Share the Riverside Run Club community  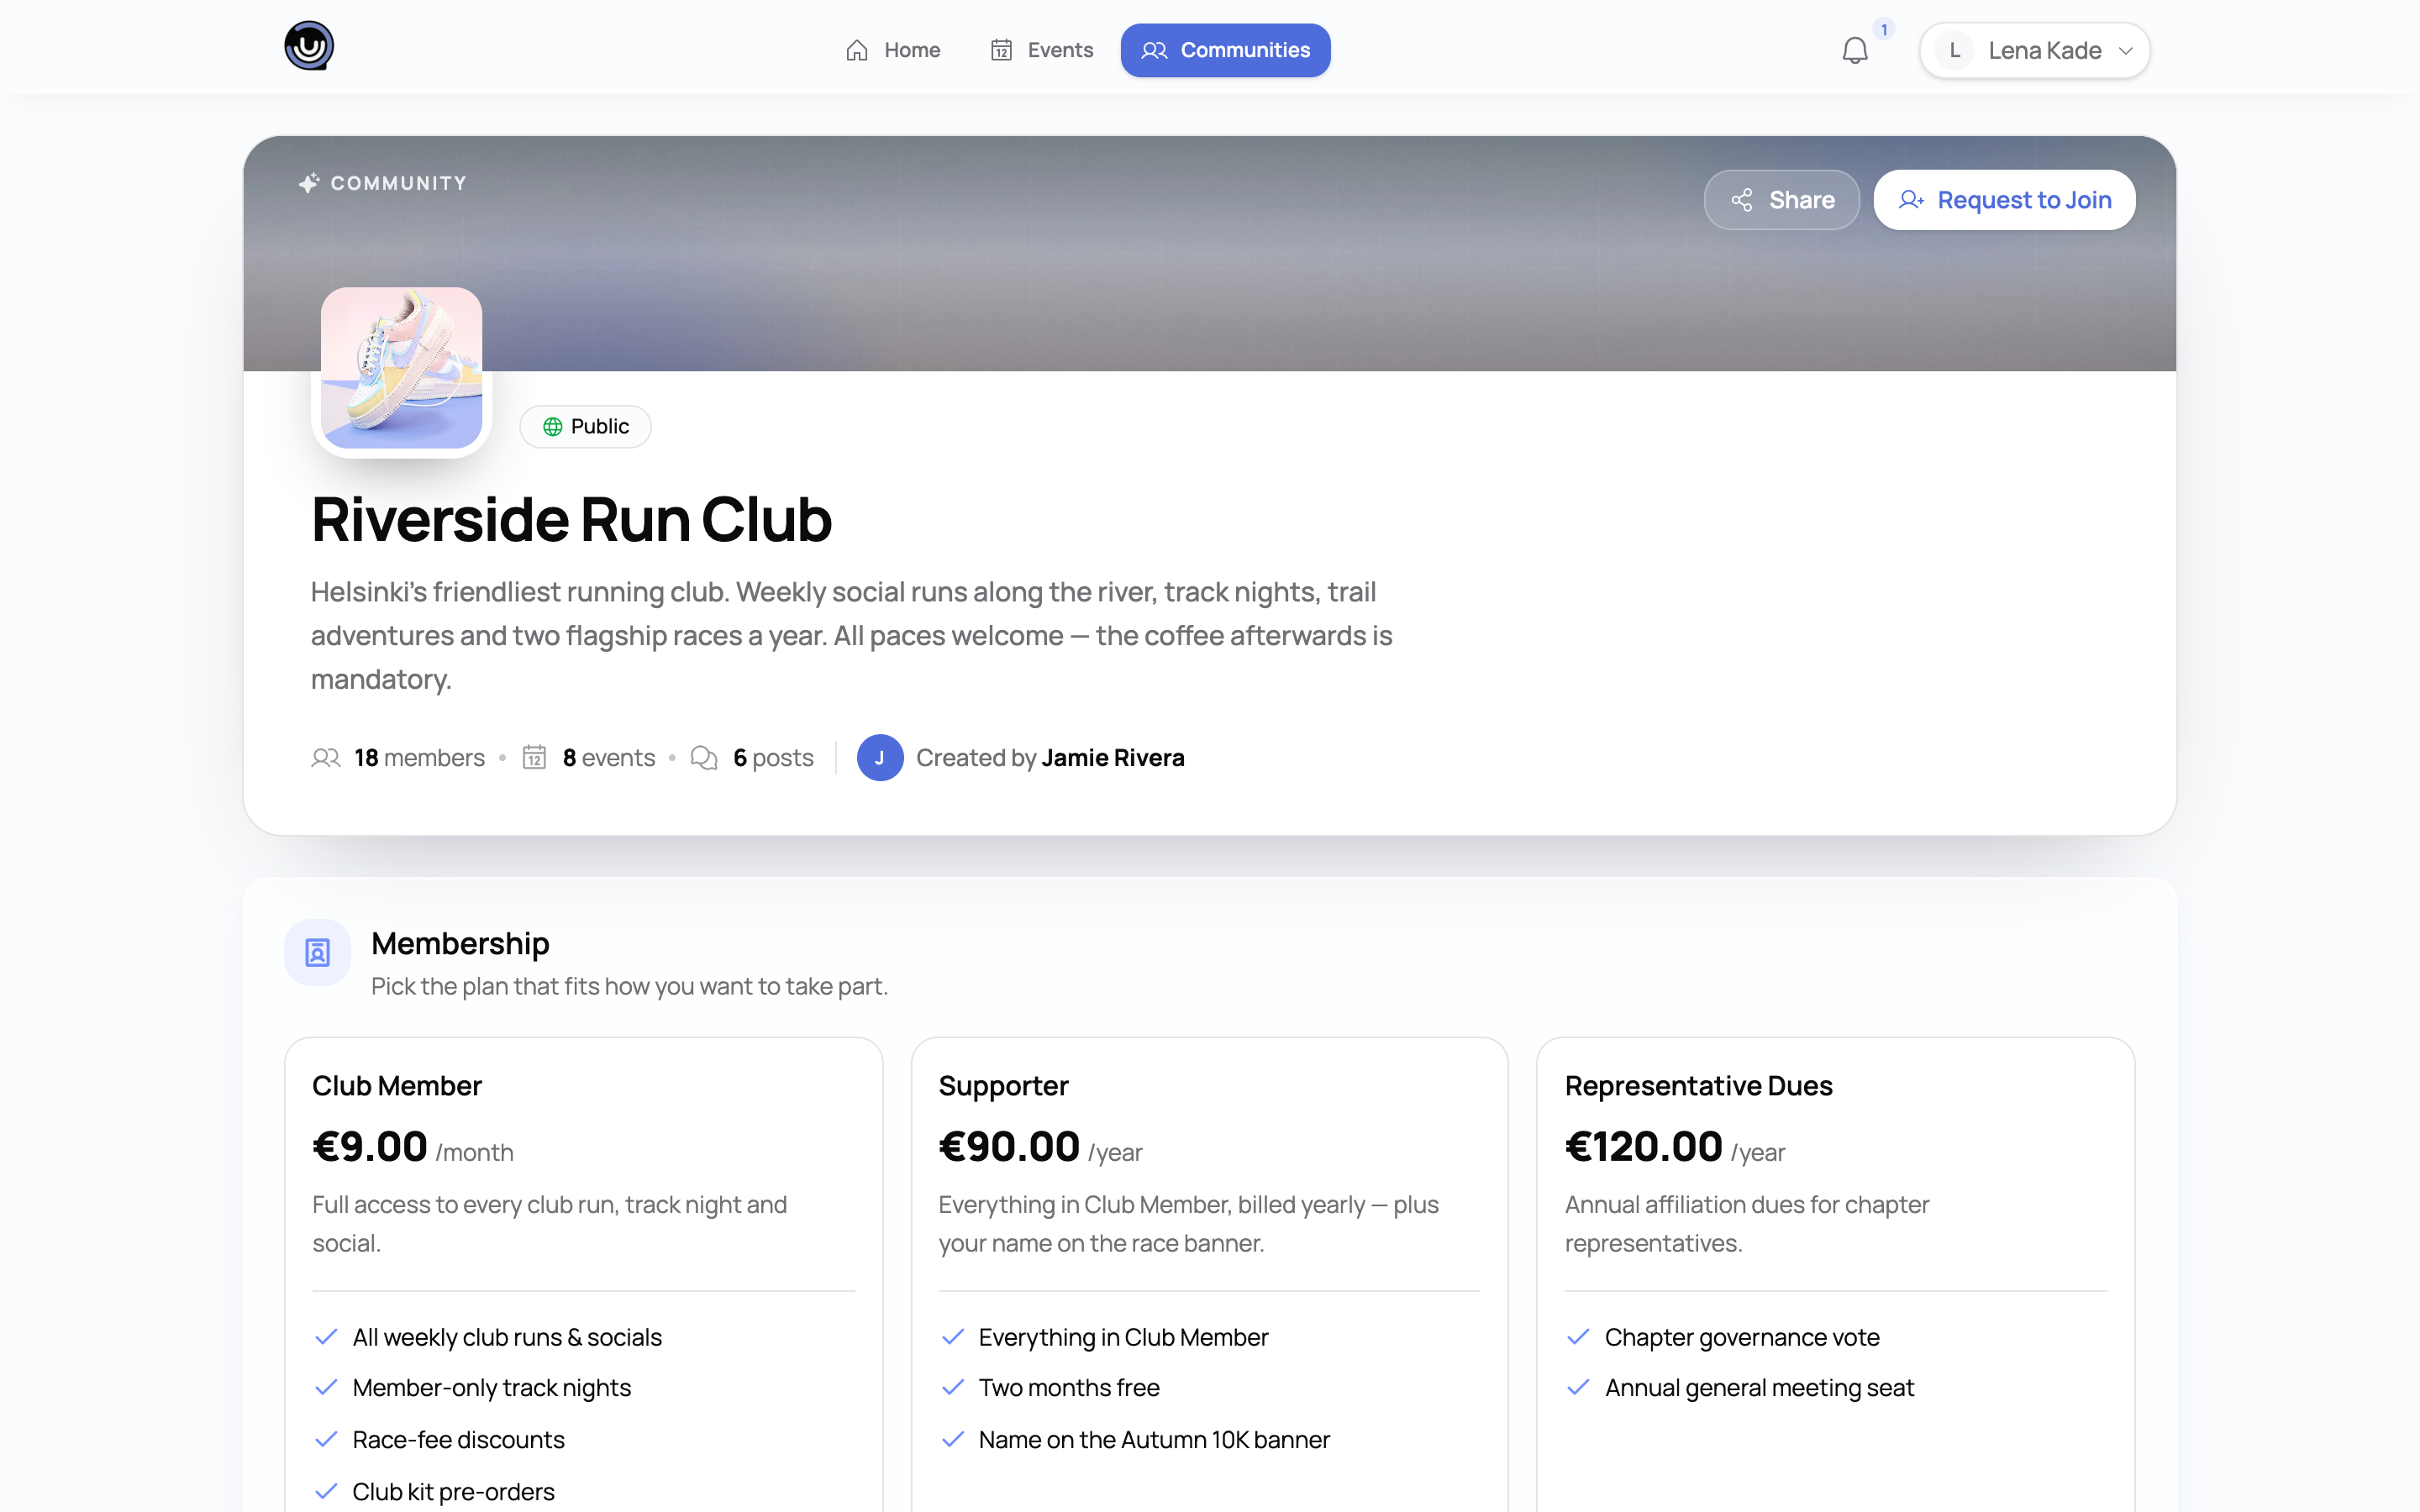pyautogui.click(x=1782, y=200)
